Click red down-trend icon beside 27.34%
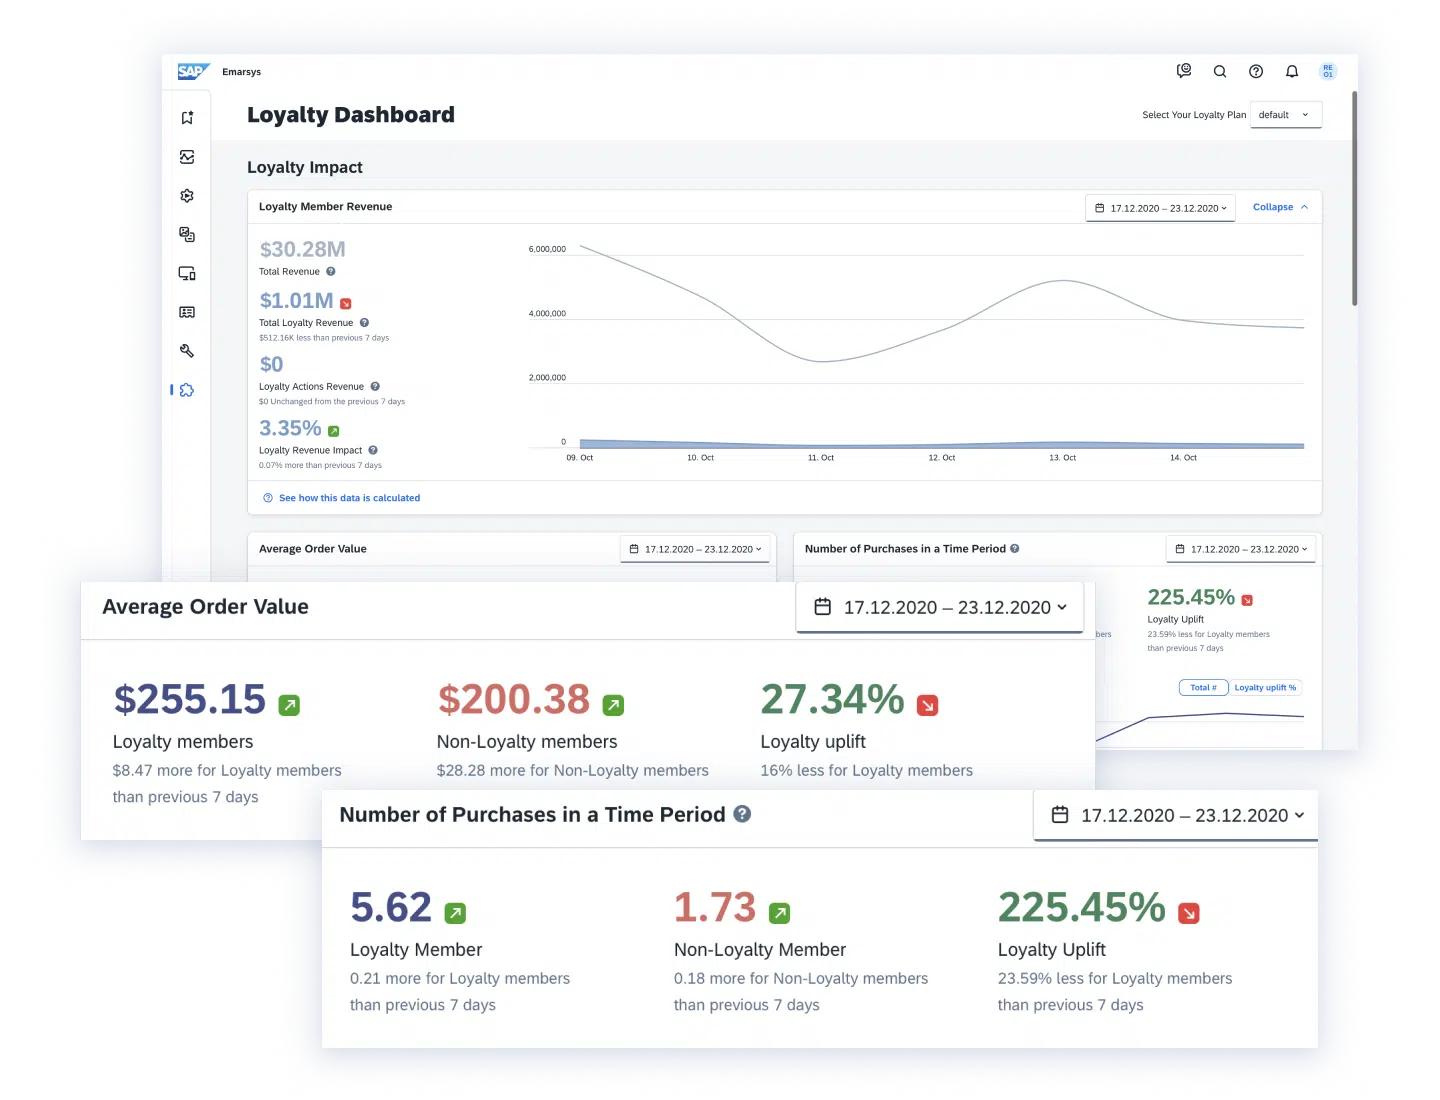 point(928,705)
